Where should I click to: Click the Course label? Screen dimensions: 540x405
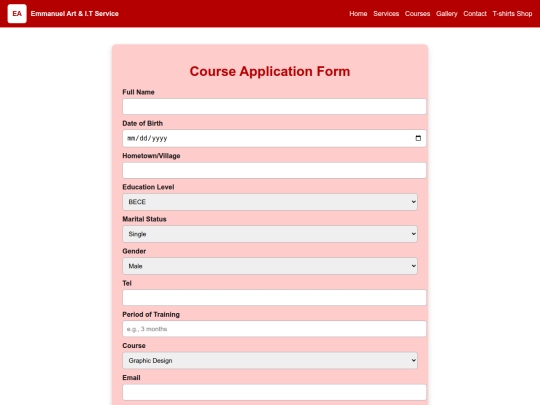[134, 345]
